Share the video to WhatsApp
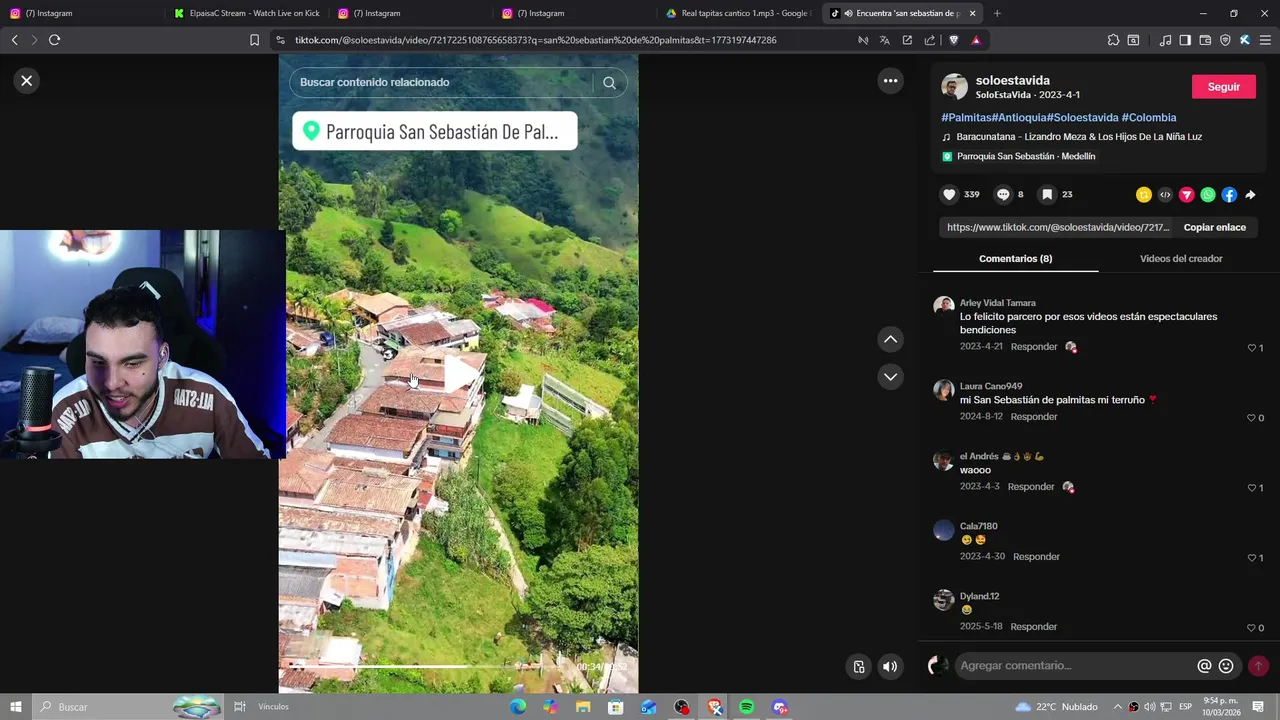This screenshot has height=720, width=1280. pos(1208,195)
